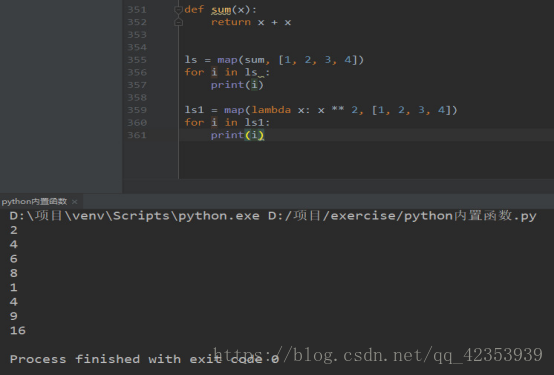Click the 'return x + x' code line
Screen dimensions: 554x375
coord(251,22)
